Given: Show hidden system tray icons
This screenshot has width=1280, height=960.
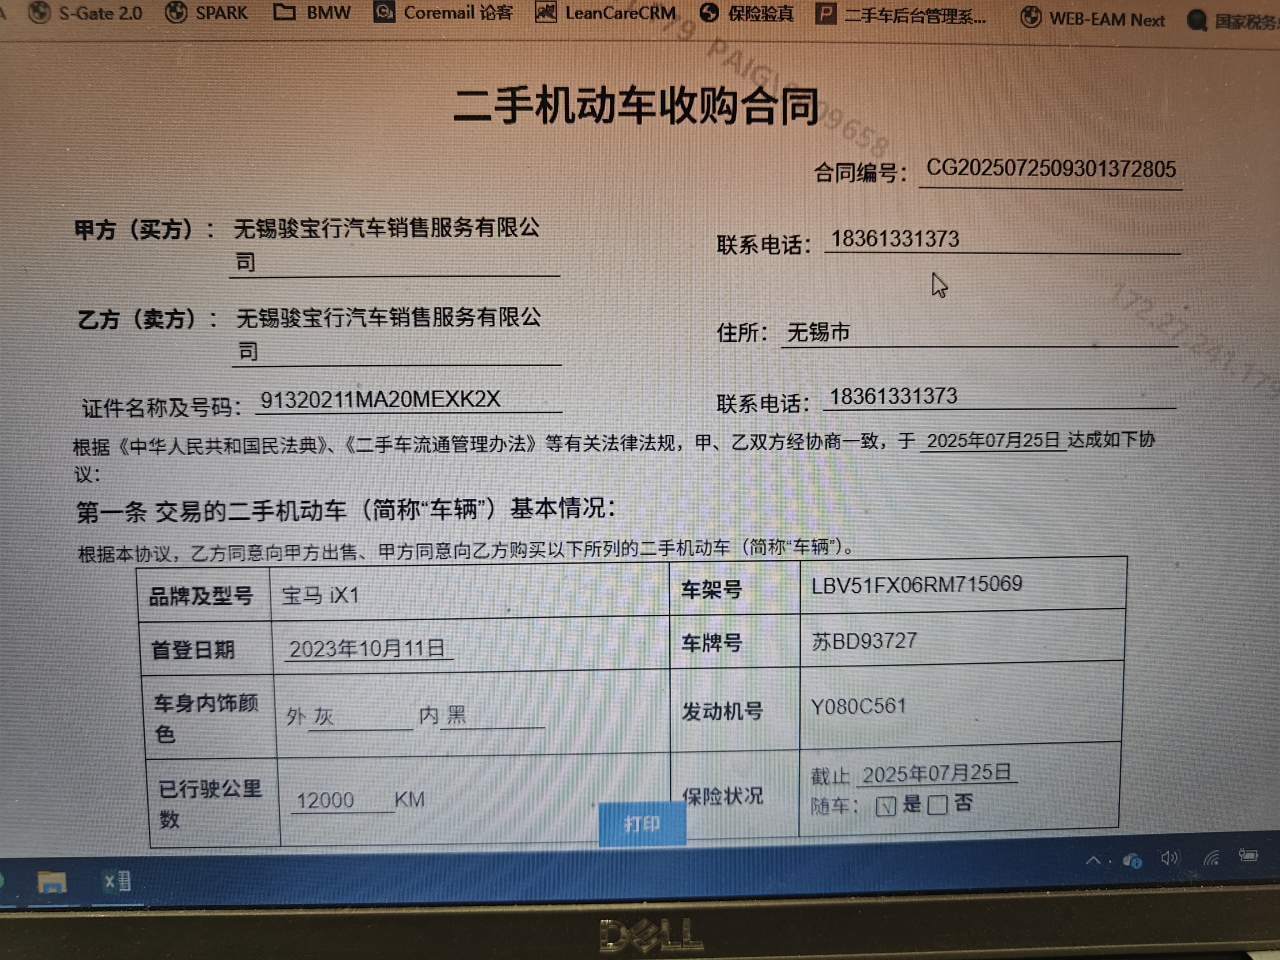Looking at the screenshot, I should pos(1093,860).
